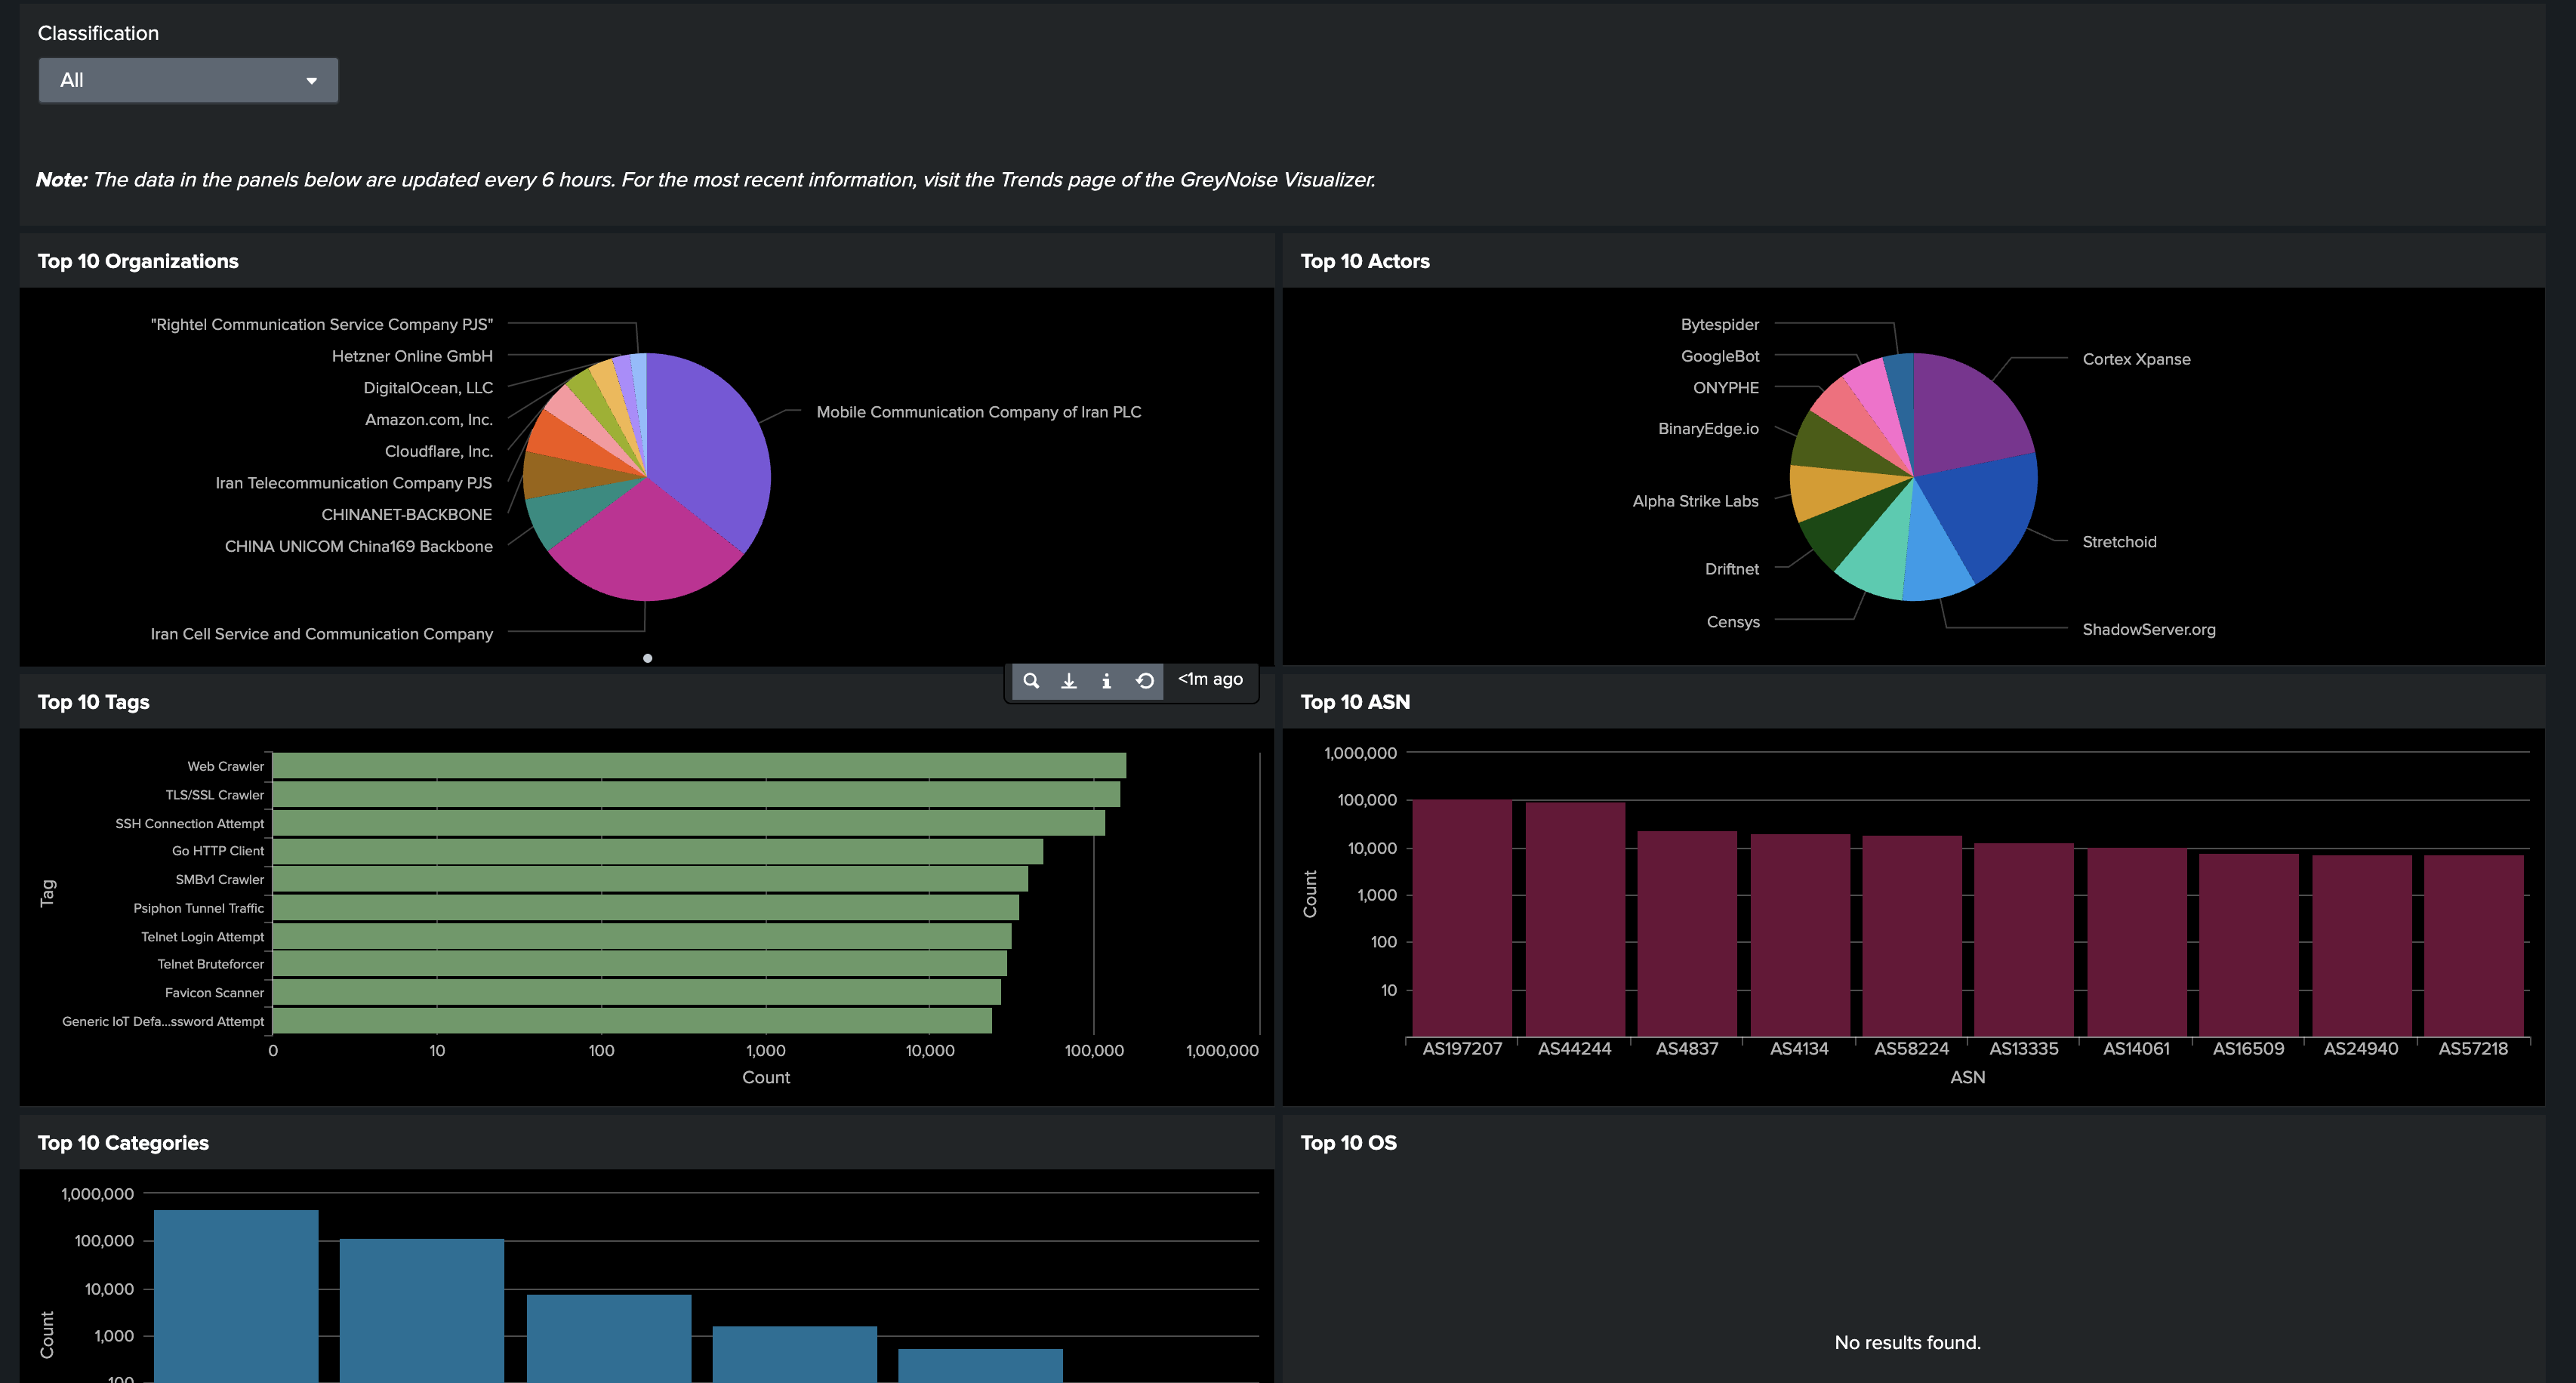Click the magnifier search icon on the panel toolbar

point(1031,681)
